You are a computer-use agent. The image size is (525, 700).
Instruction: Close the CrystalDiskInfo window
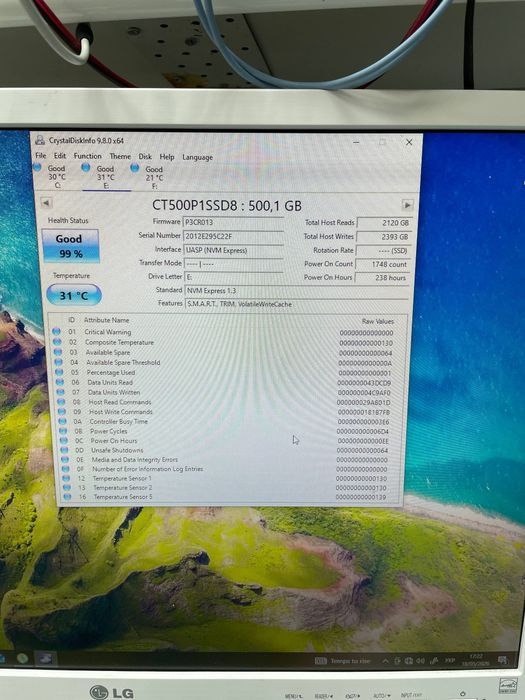pos(408,142)
